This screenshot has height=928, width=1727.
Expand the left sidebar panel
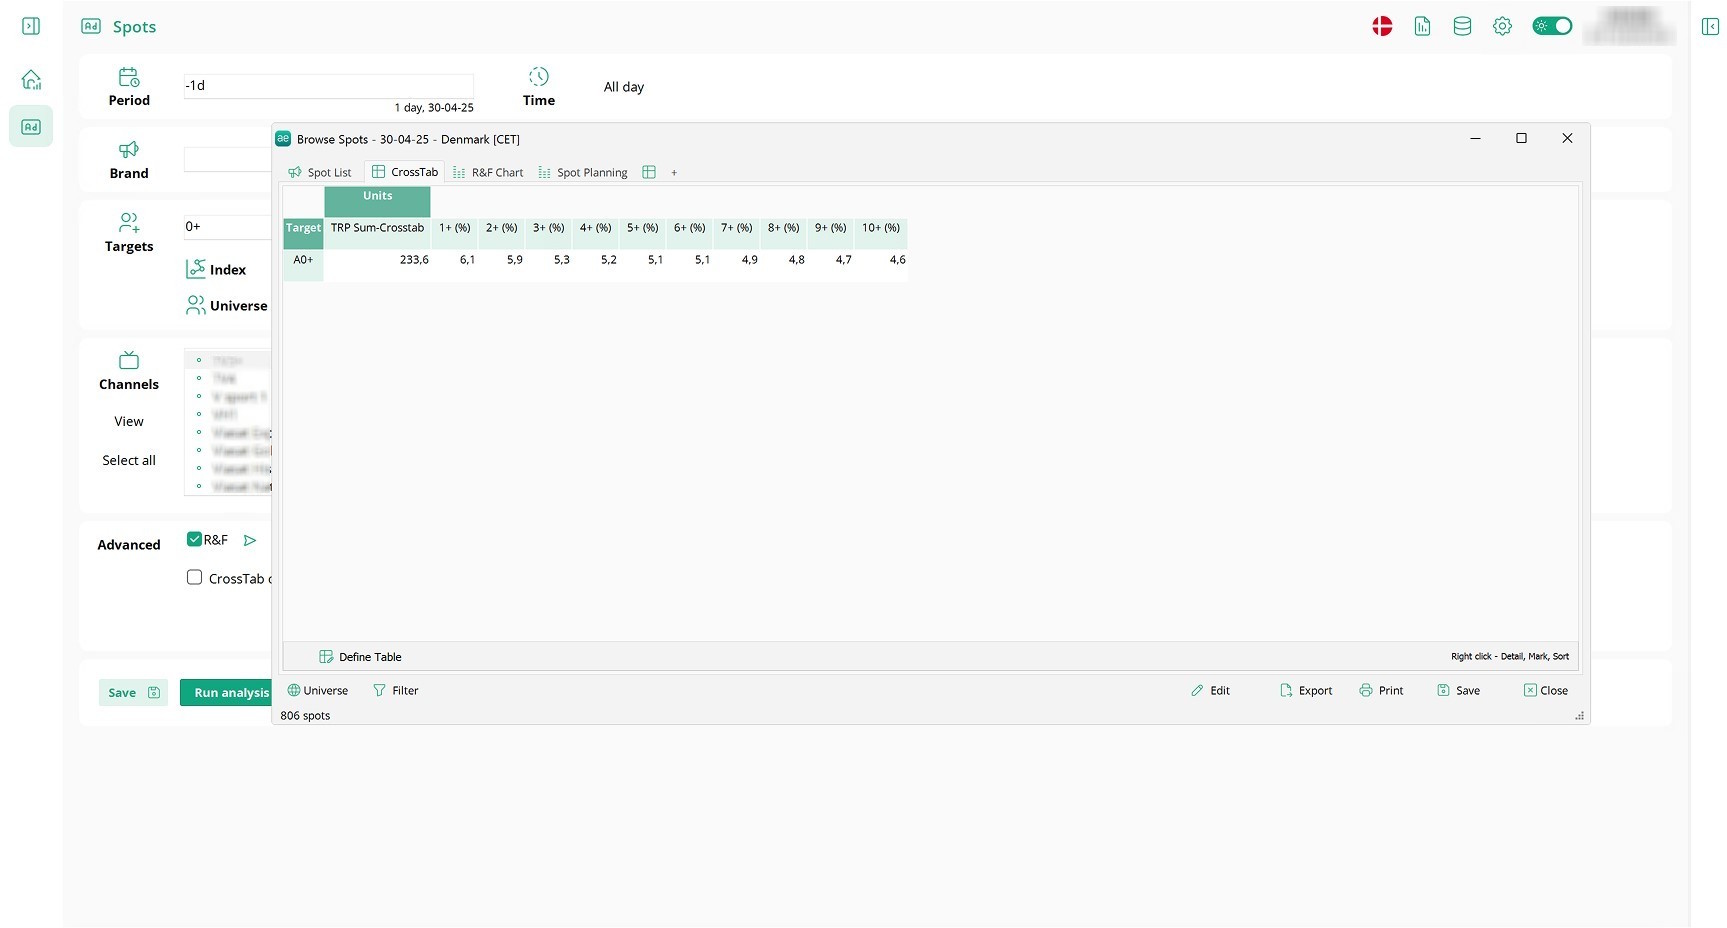pos(31,26)
